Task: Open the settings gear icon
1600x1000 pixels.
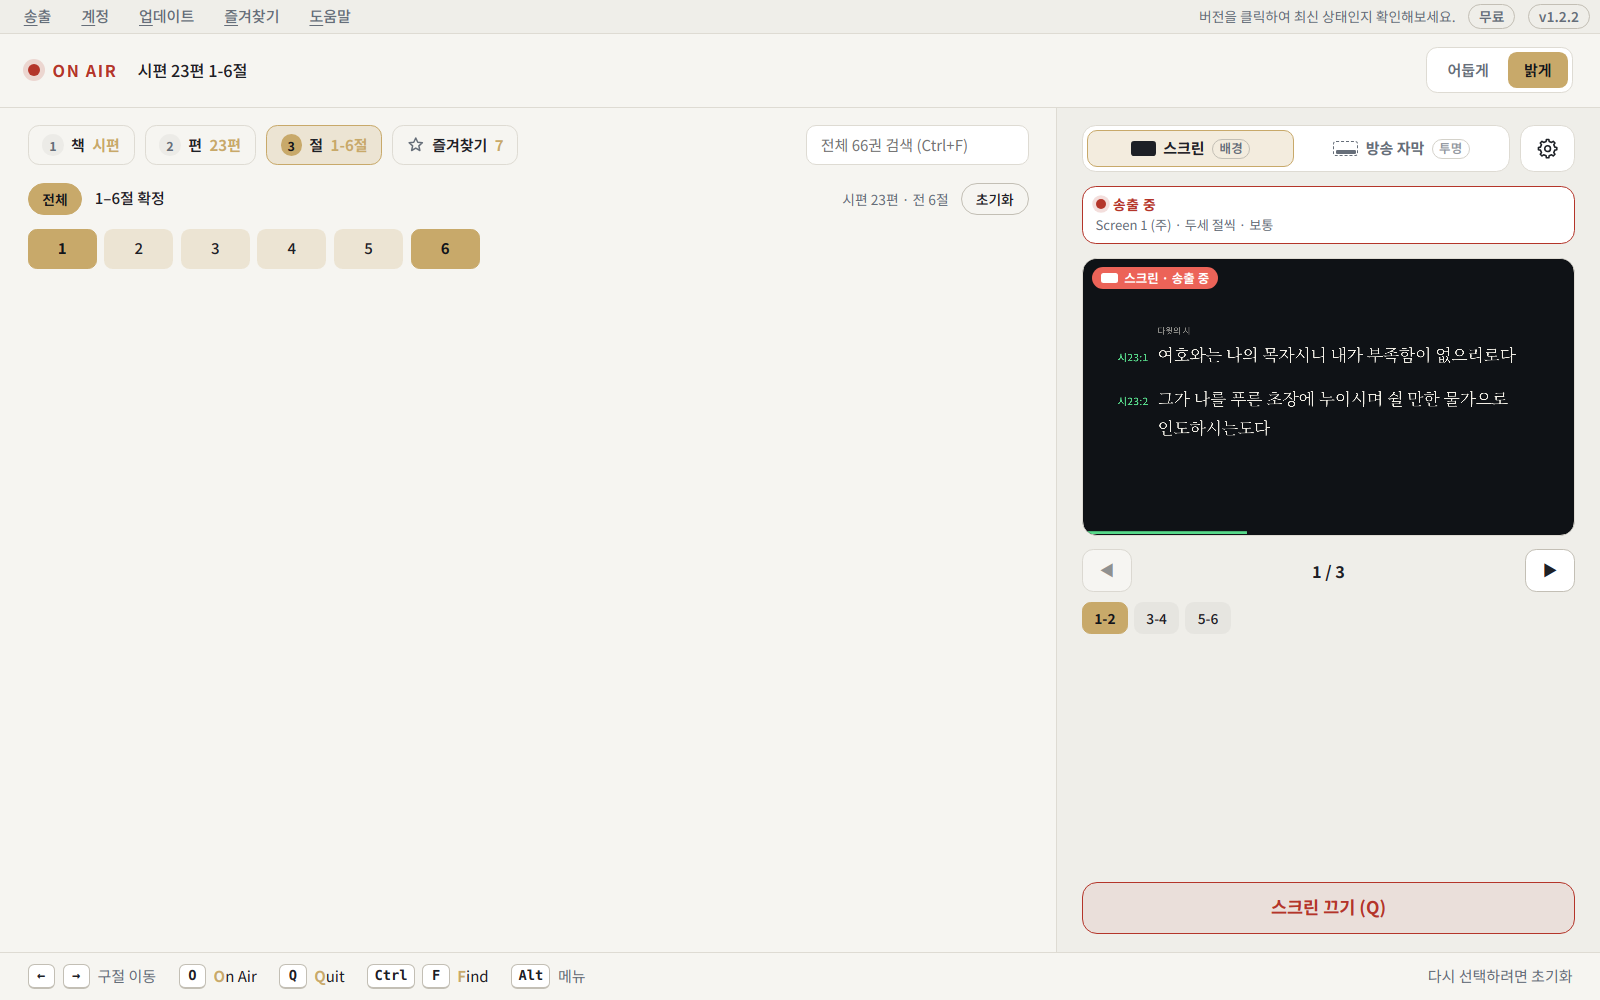Action: (x=1547, y=148)
